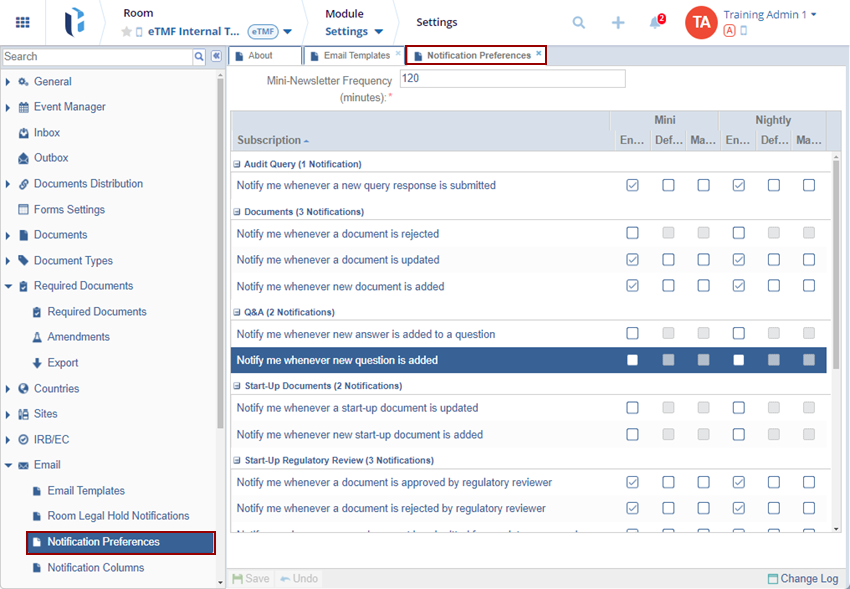This screenshot has width=850, height=589.
Task: Click the plus add icon in header
Action: point(618,22)
